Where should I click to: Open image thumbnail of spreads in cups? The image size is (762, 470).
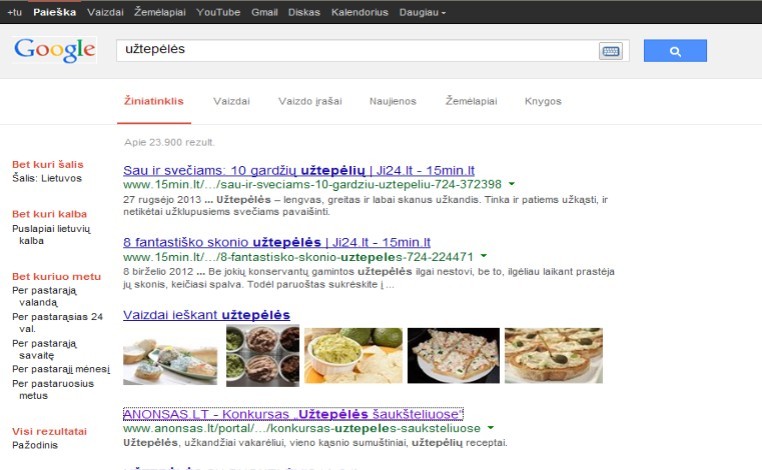[263, 356]
